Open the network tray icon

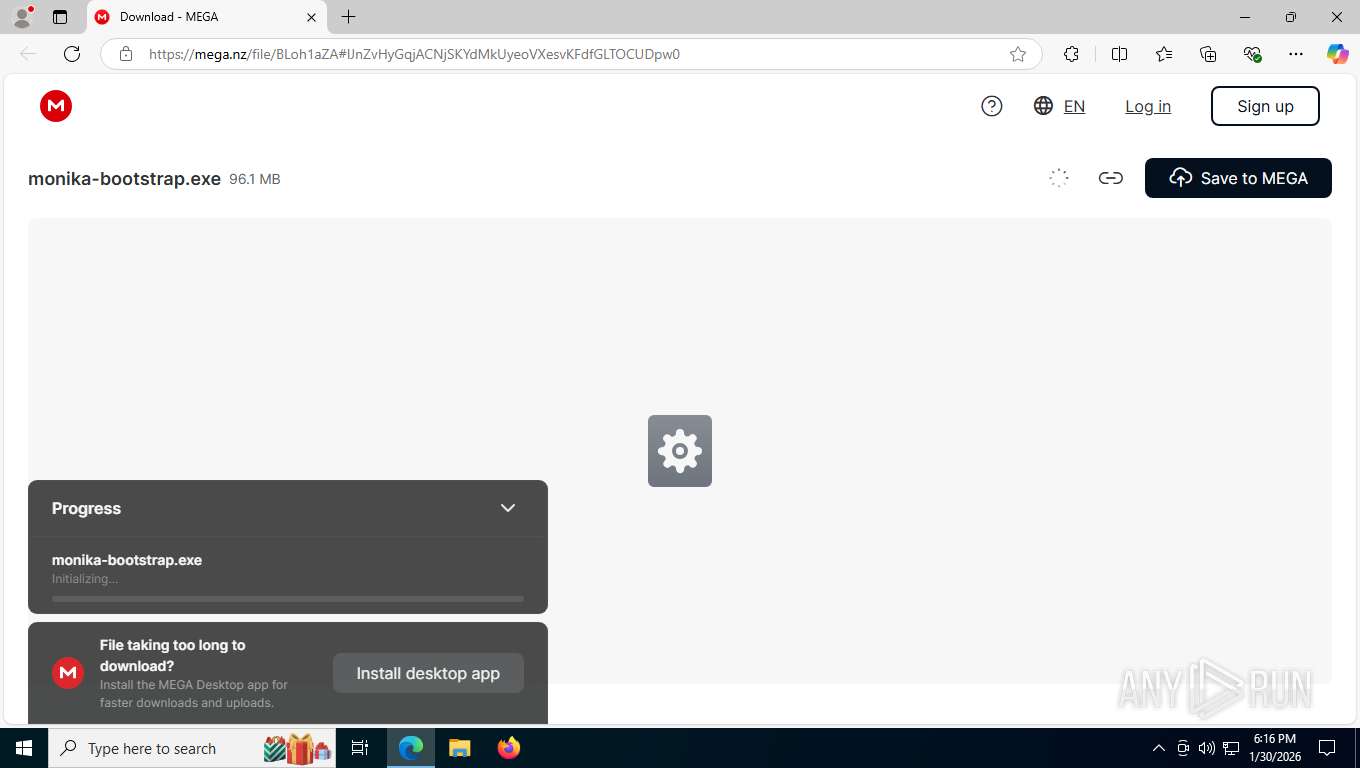[x=1231, y=748]
